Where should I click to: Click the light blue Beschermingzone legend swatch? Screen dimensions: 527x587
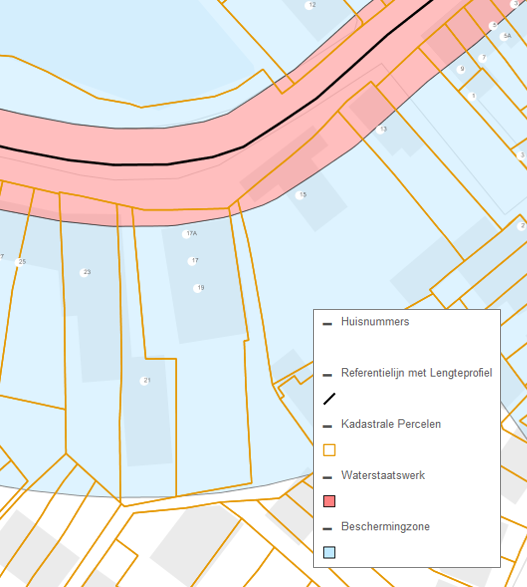[329, 552]
